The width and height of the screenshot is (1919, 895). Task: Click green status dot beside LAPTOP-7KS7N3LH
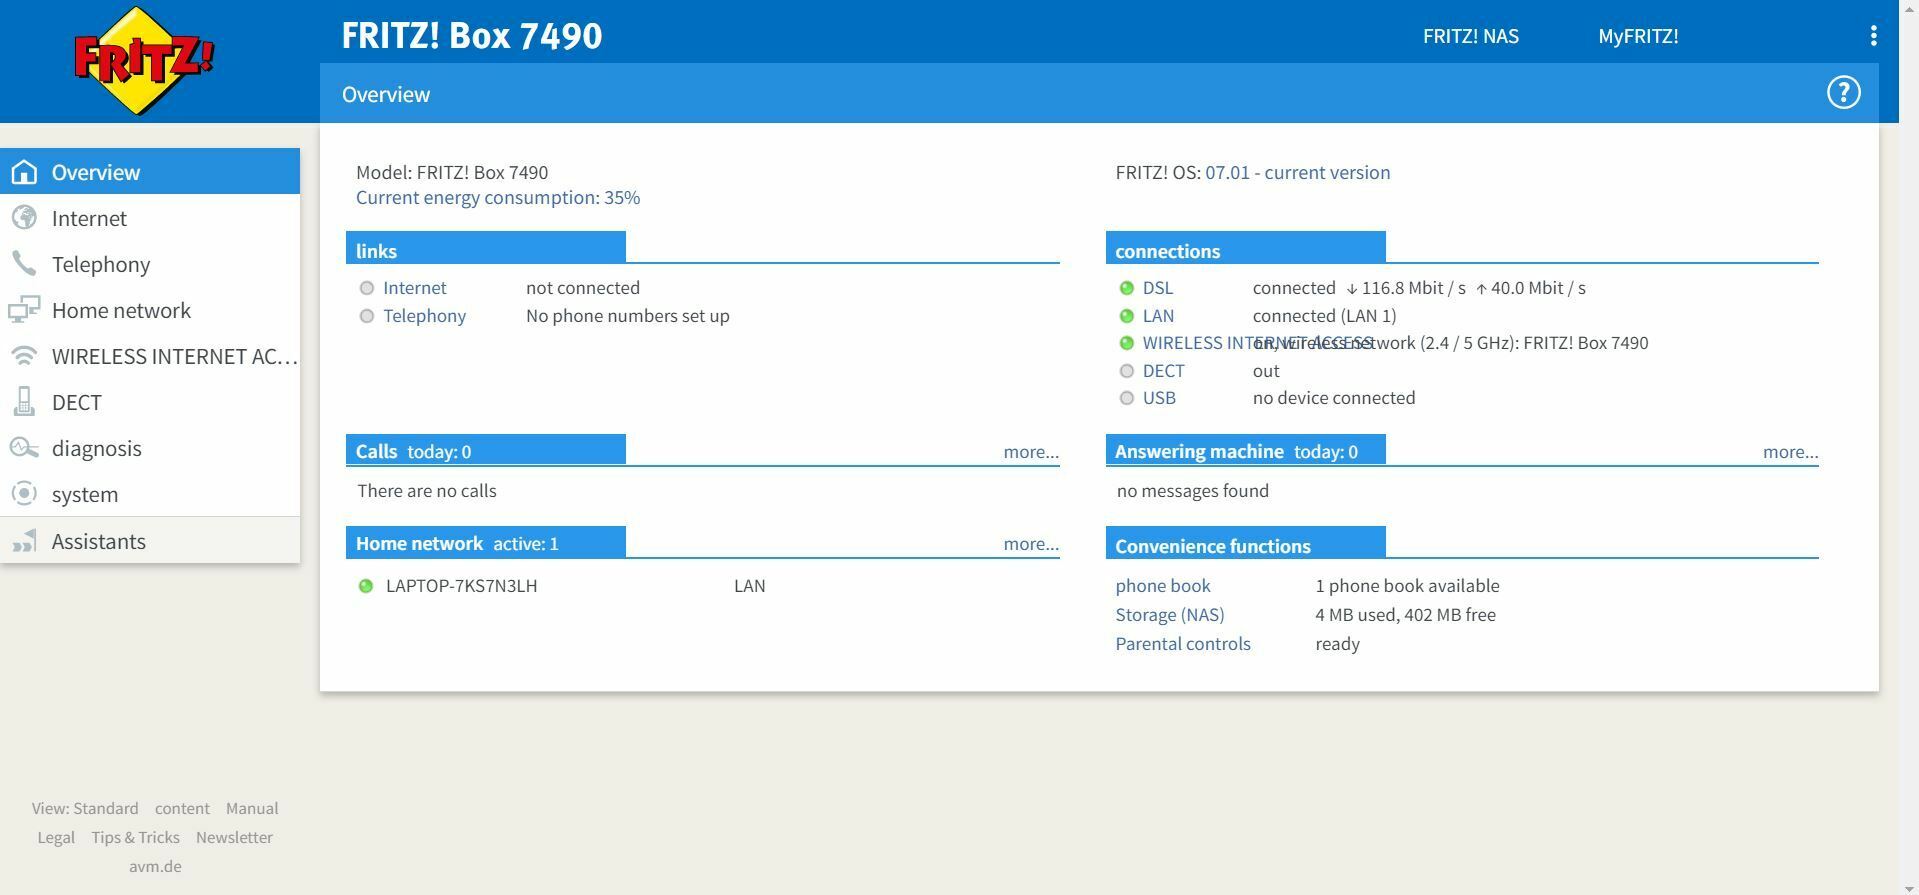[x=366, y=586]
